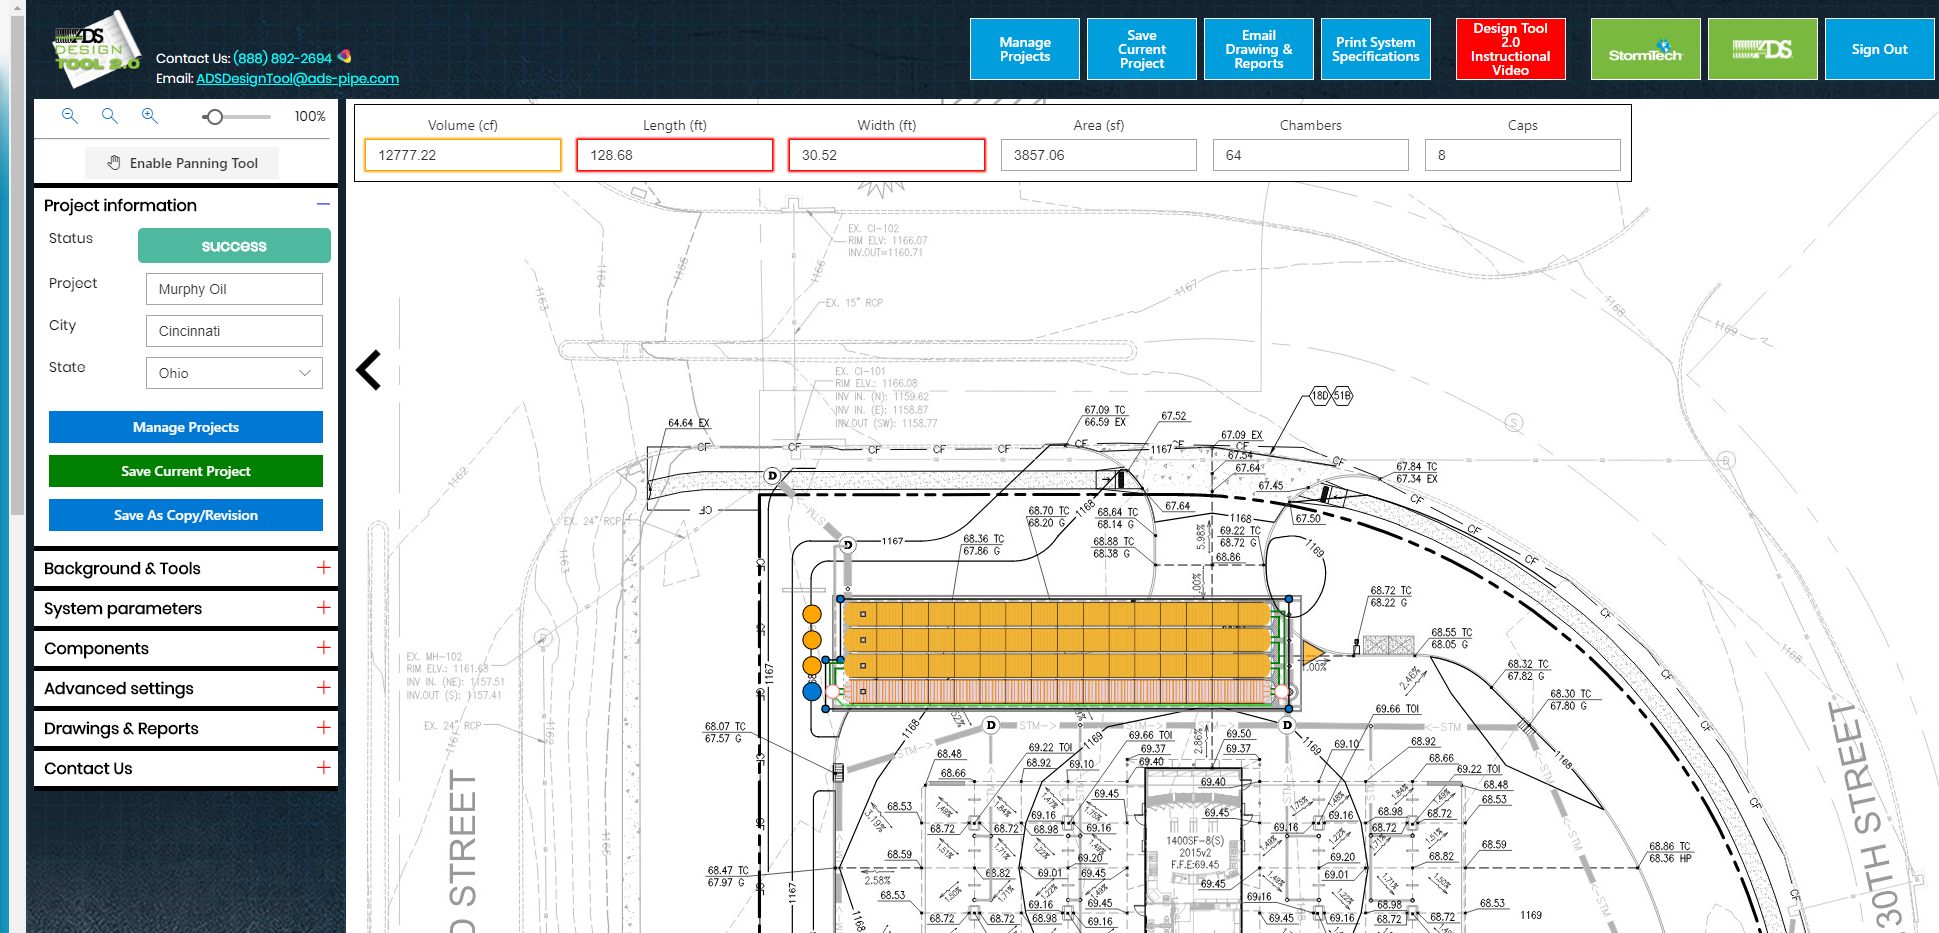
Task: Click the ADSDesignTool email link
Action: click(297, 78)
